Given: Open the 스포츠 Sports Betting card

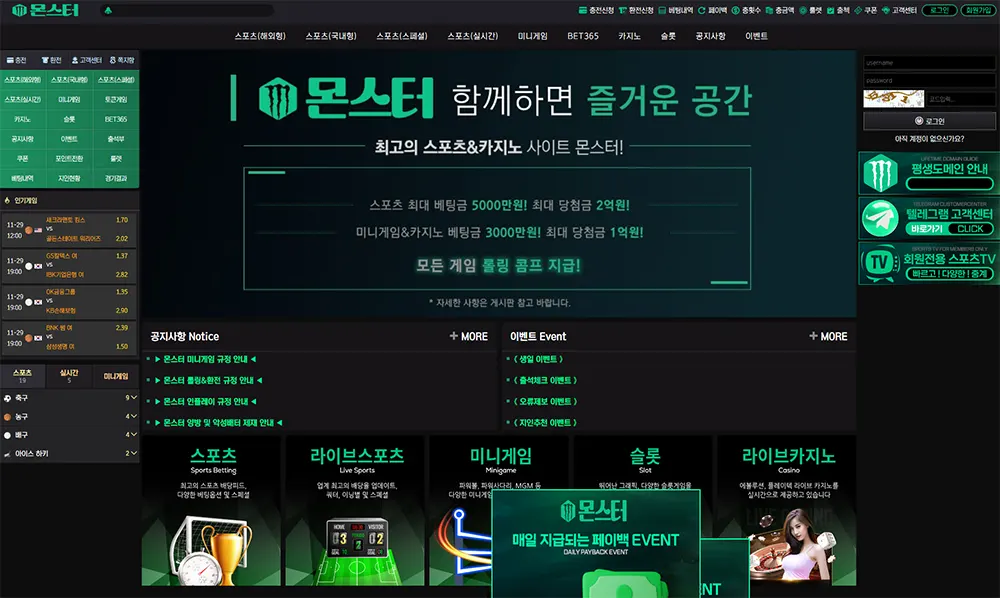Looking at the screenshot, I should coord(213,511).
